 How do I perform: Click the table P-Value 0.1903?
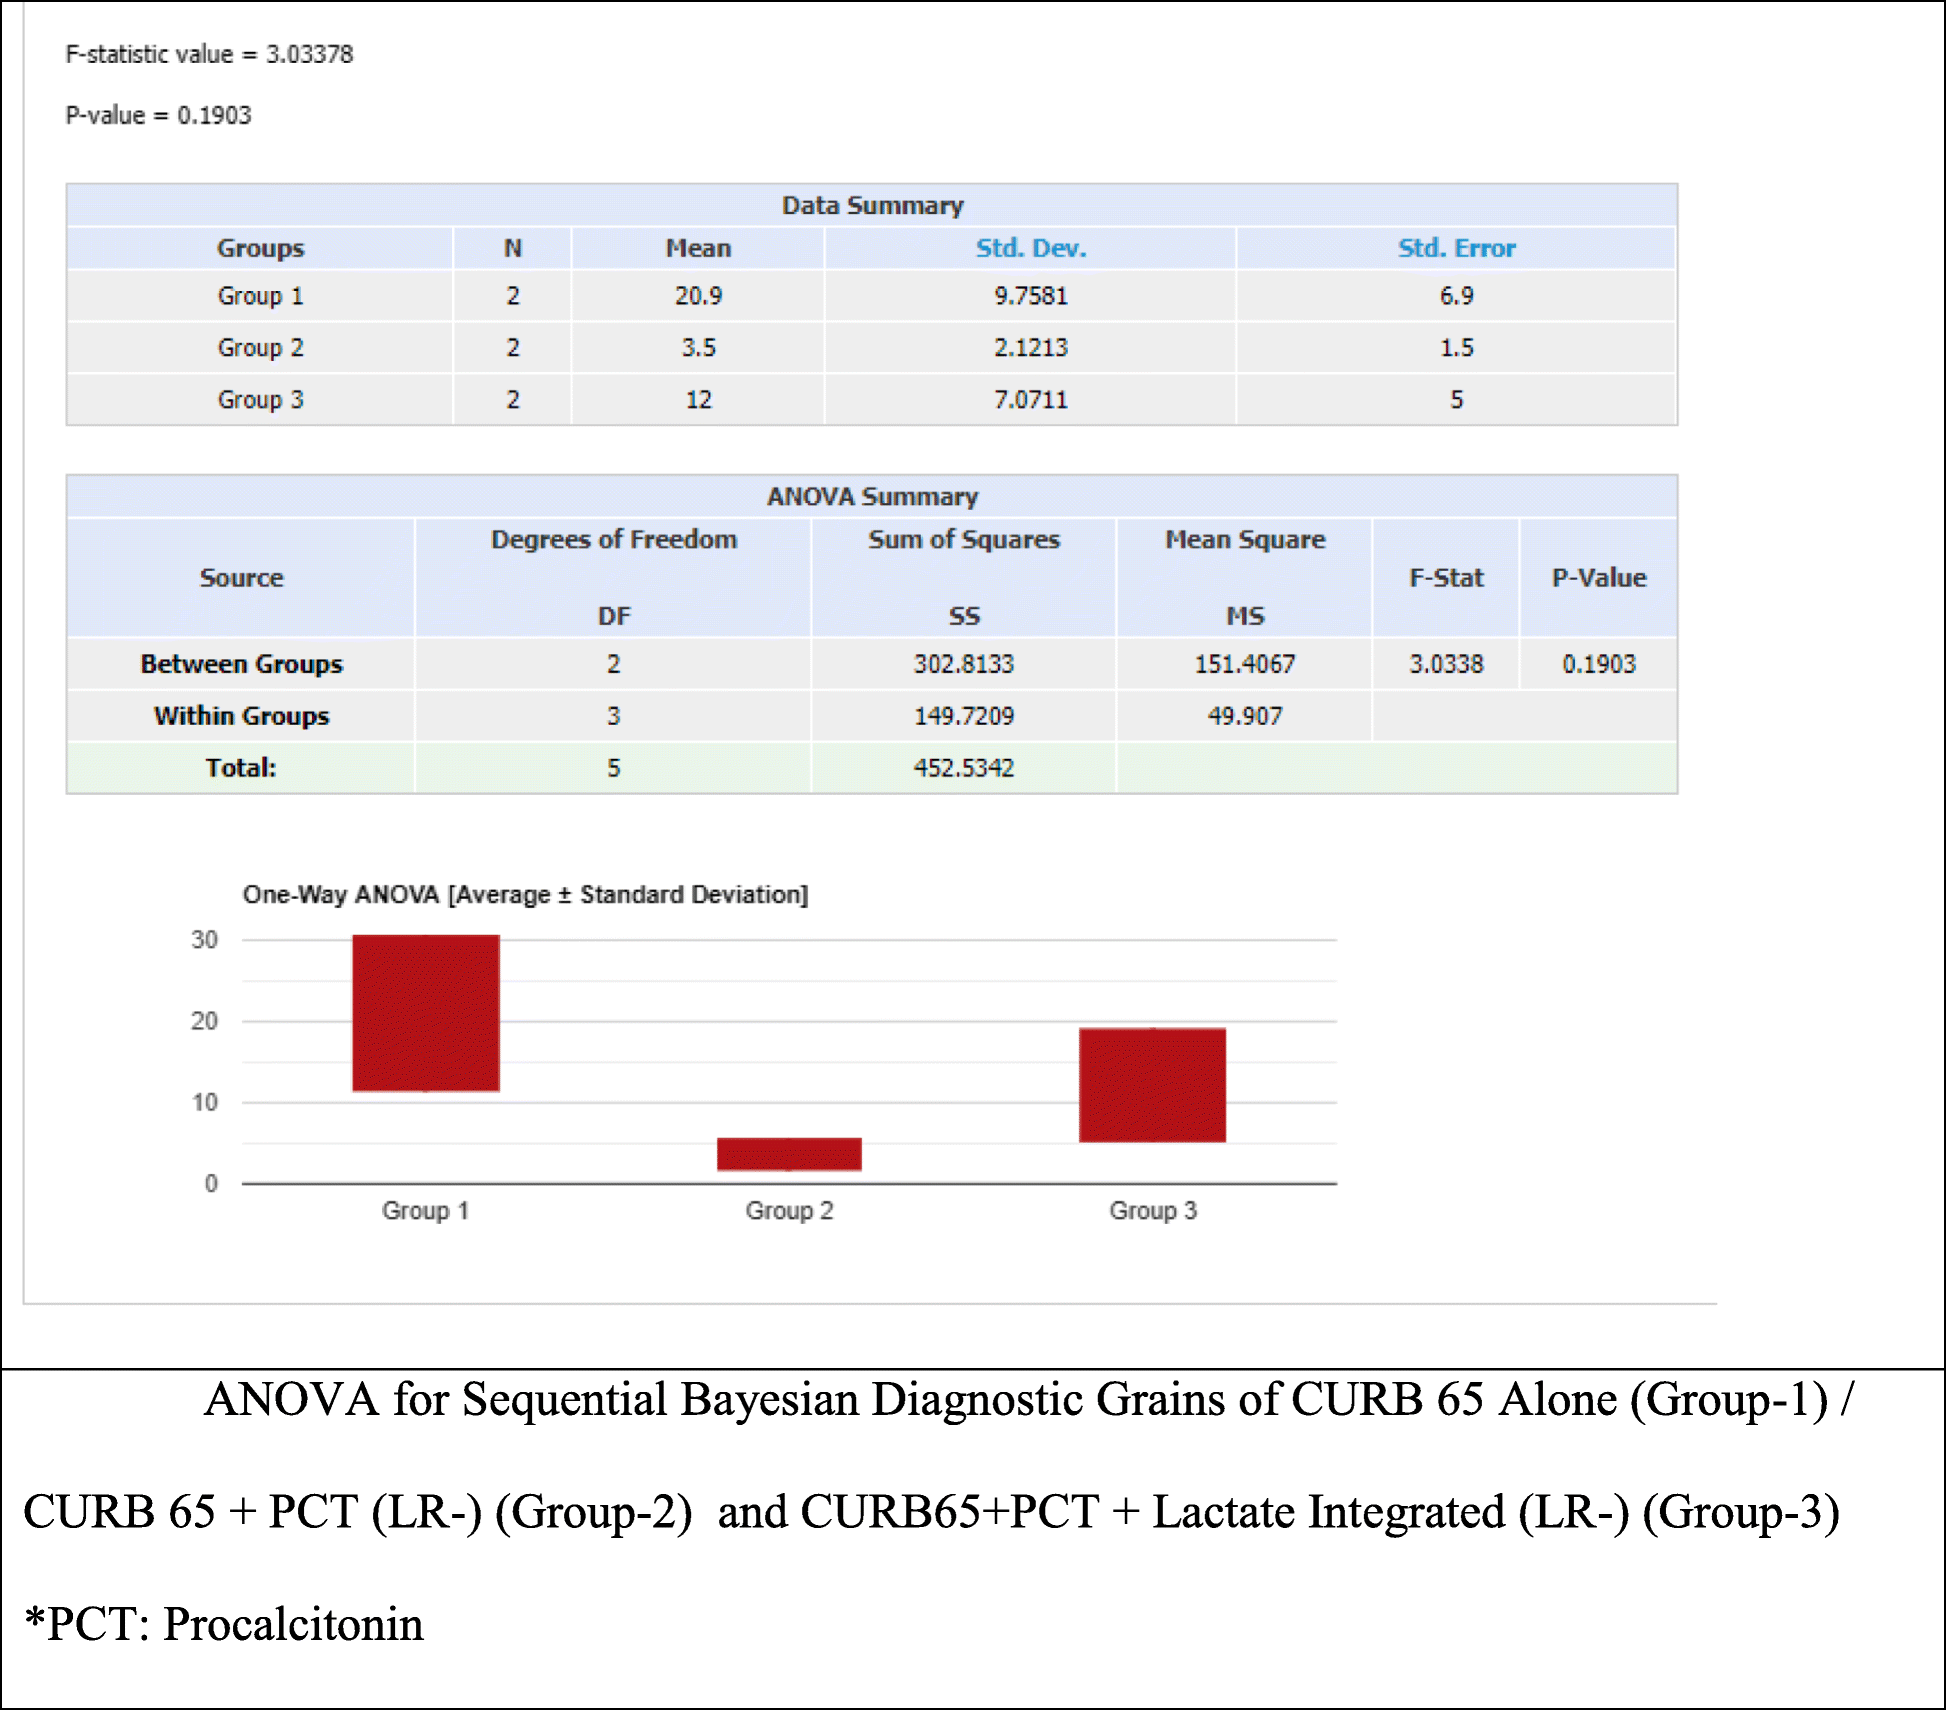point(1599,664)
